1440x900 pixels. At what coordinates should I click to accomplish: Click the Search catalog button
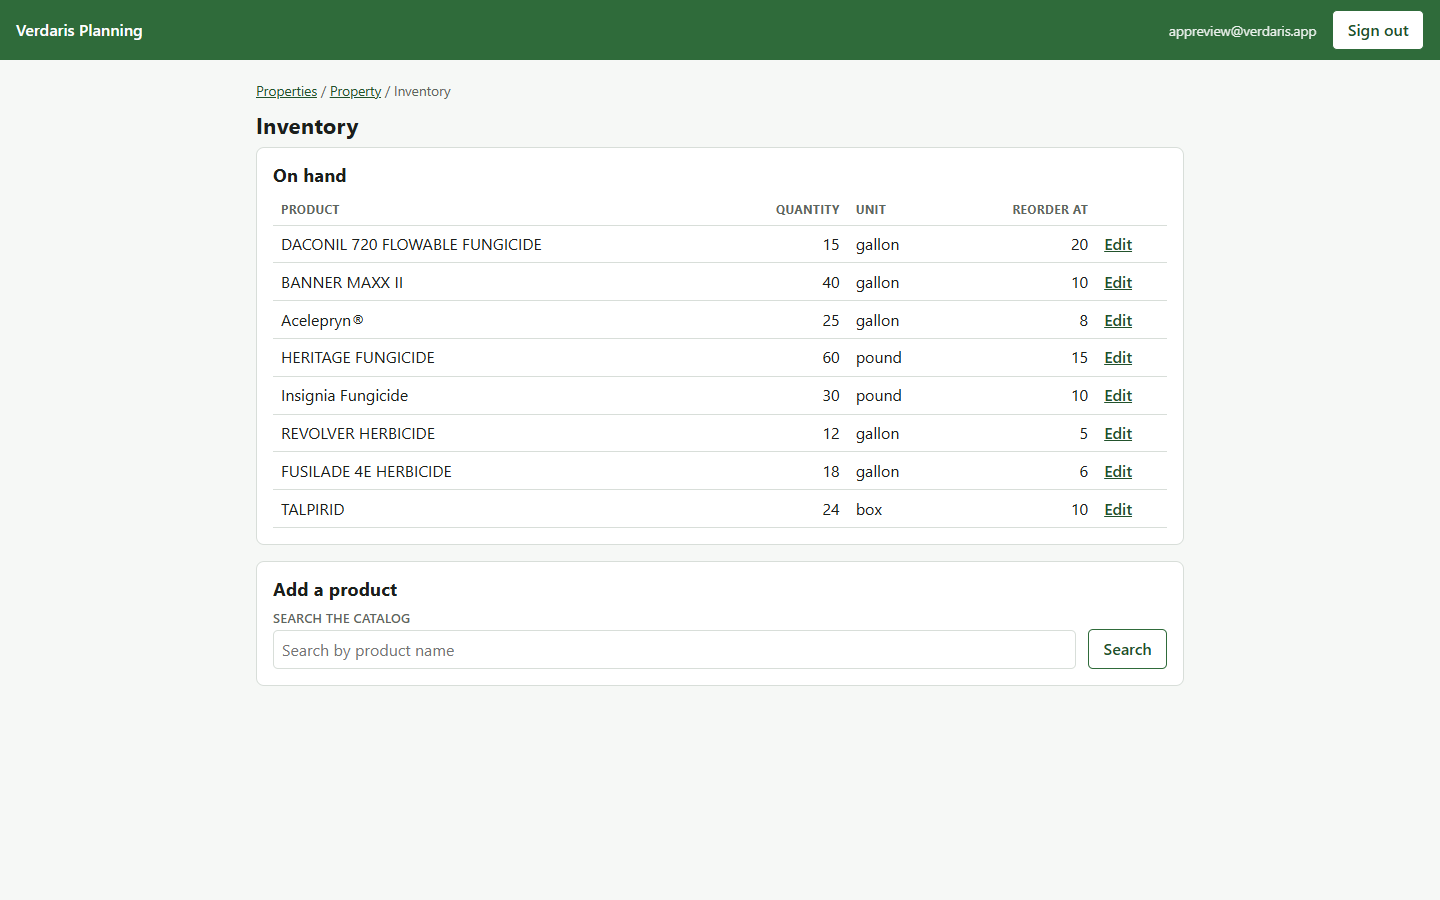tap(1127, 649)
